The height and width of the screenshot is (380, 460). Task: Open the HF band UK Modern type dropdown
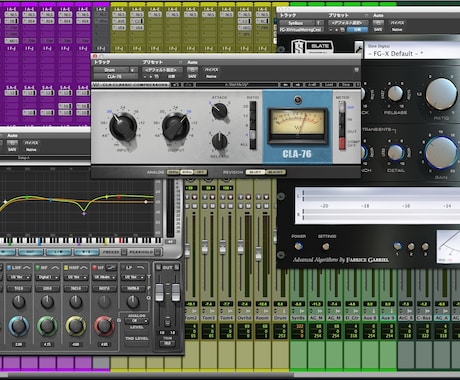click(x=104, y=277)
